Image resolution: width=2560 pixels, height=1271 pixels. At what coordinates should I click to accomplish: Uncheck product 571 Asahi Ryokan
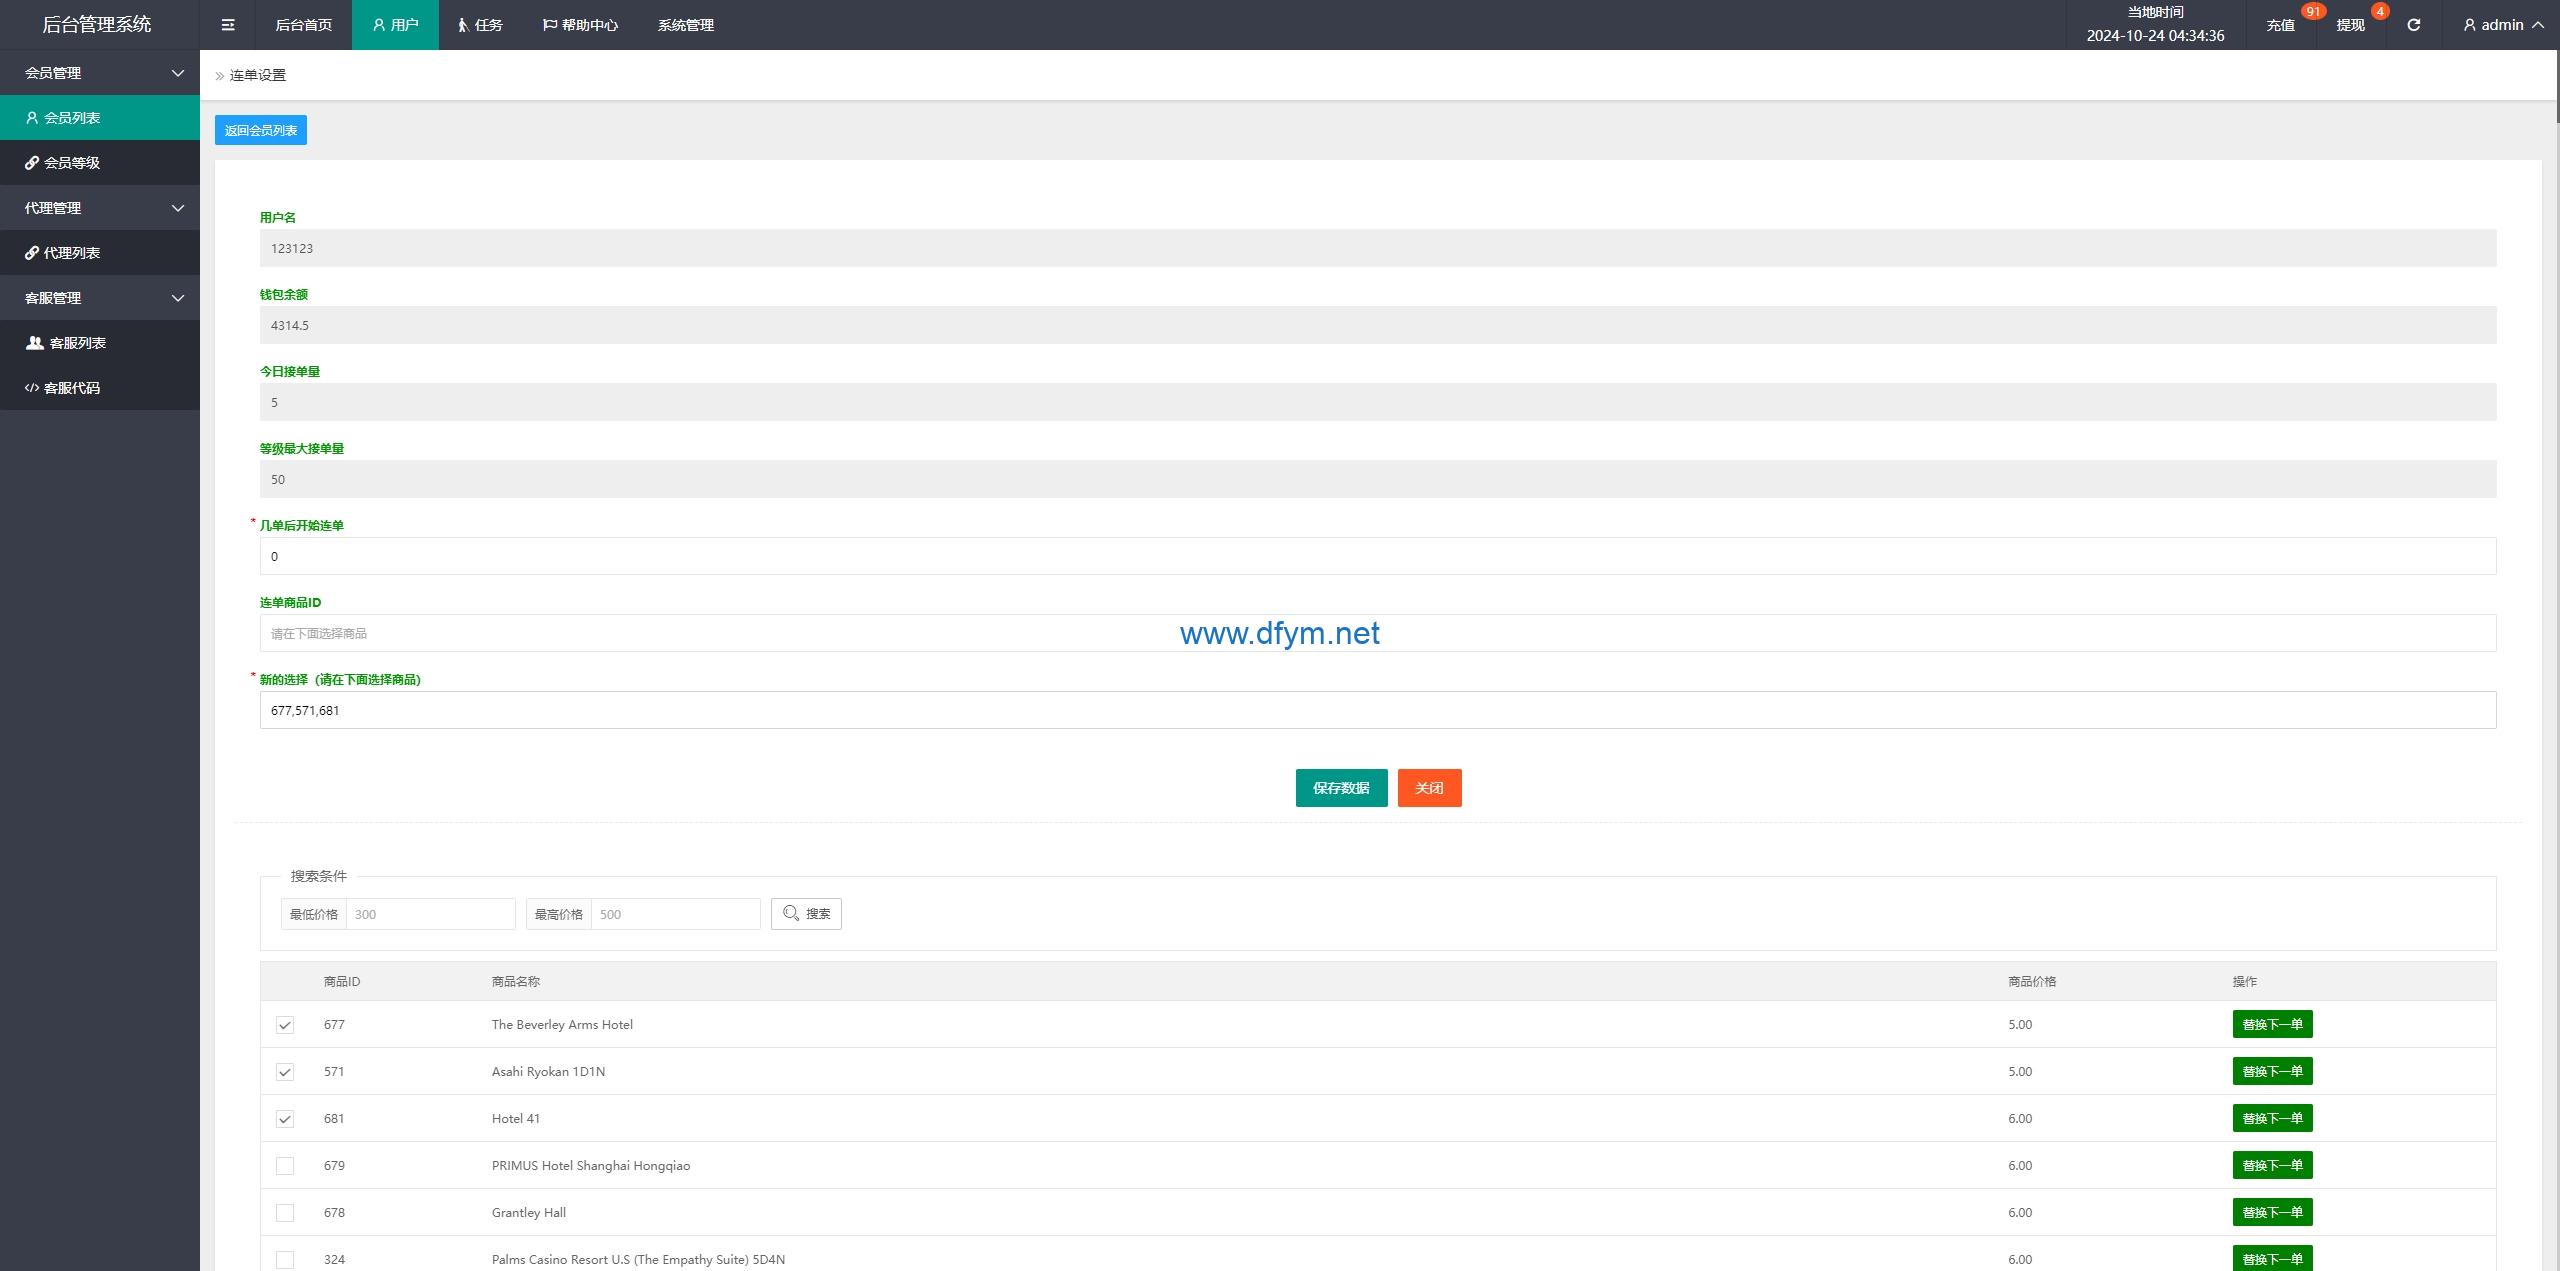tap(285, 1072)
